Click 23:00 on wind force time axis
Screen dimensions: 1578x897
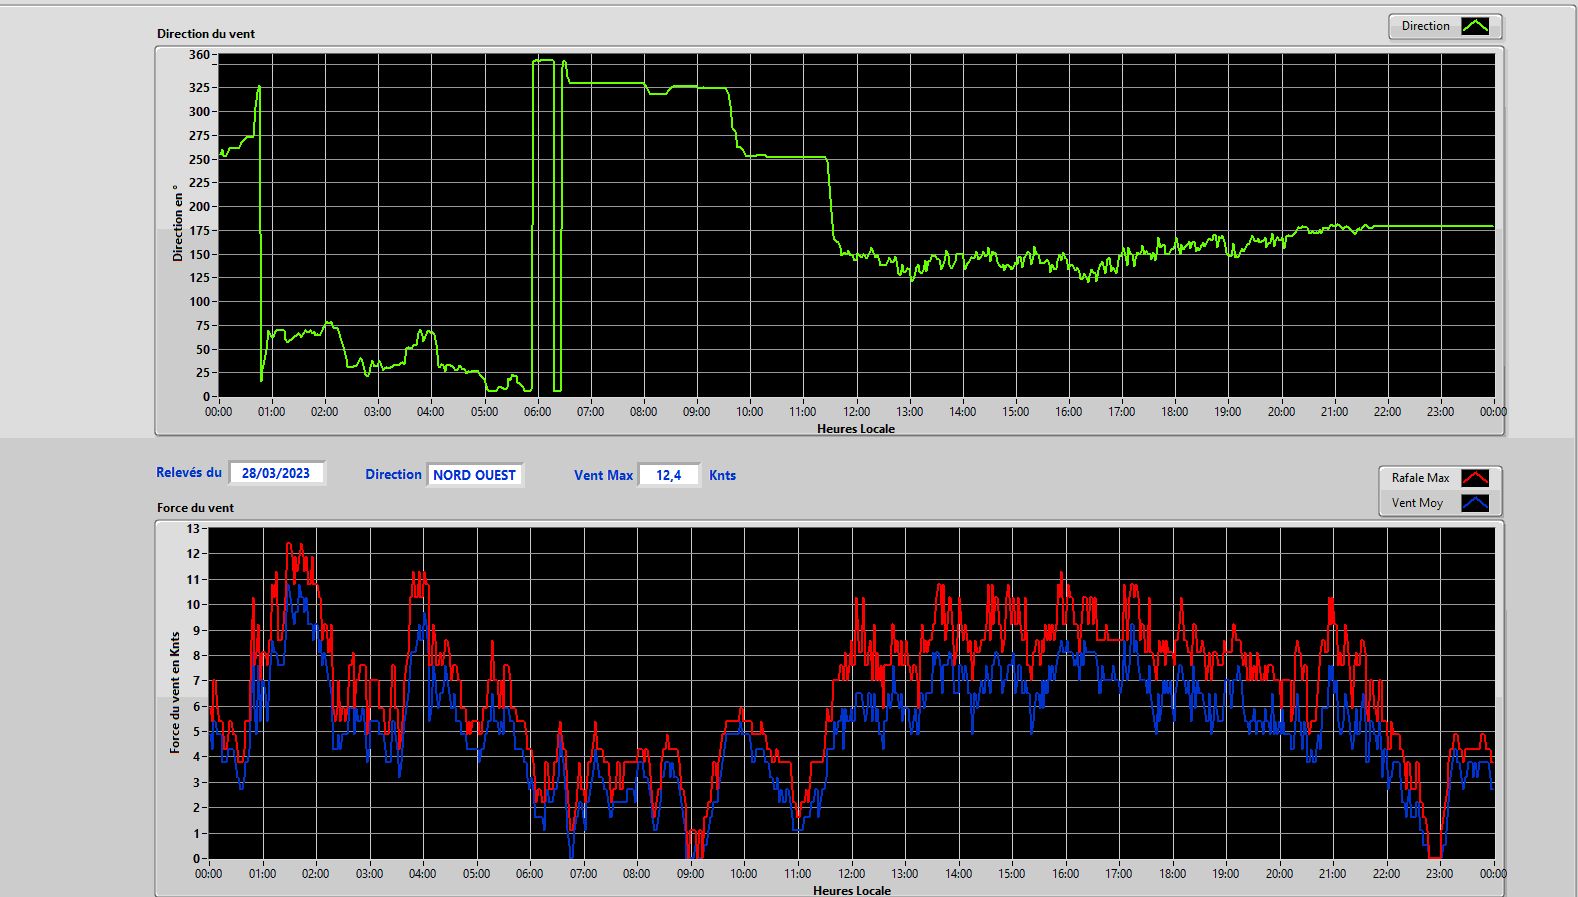(x=1439, y=873)
